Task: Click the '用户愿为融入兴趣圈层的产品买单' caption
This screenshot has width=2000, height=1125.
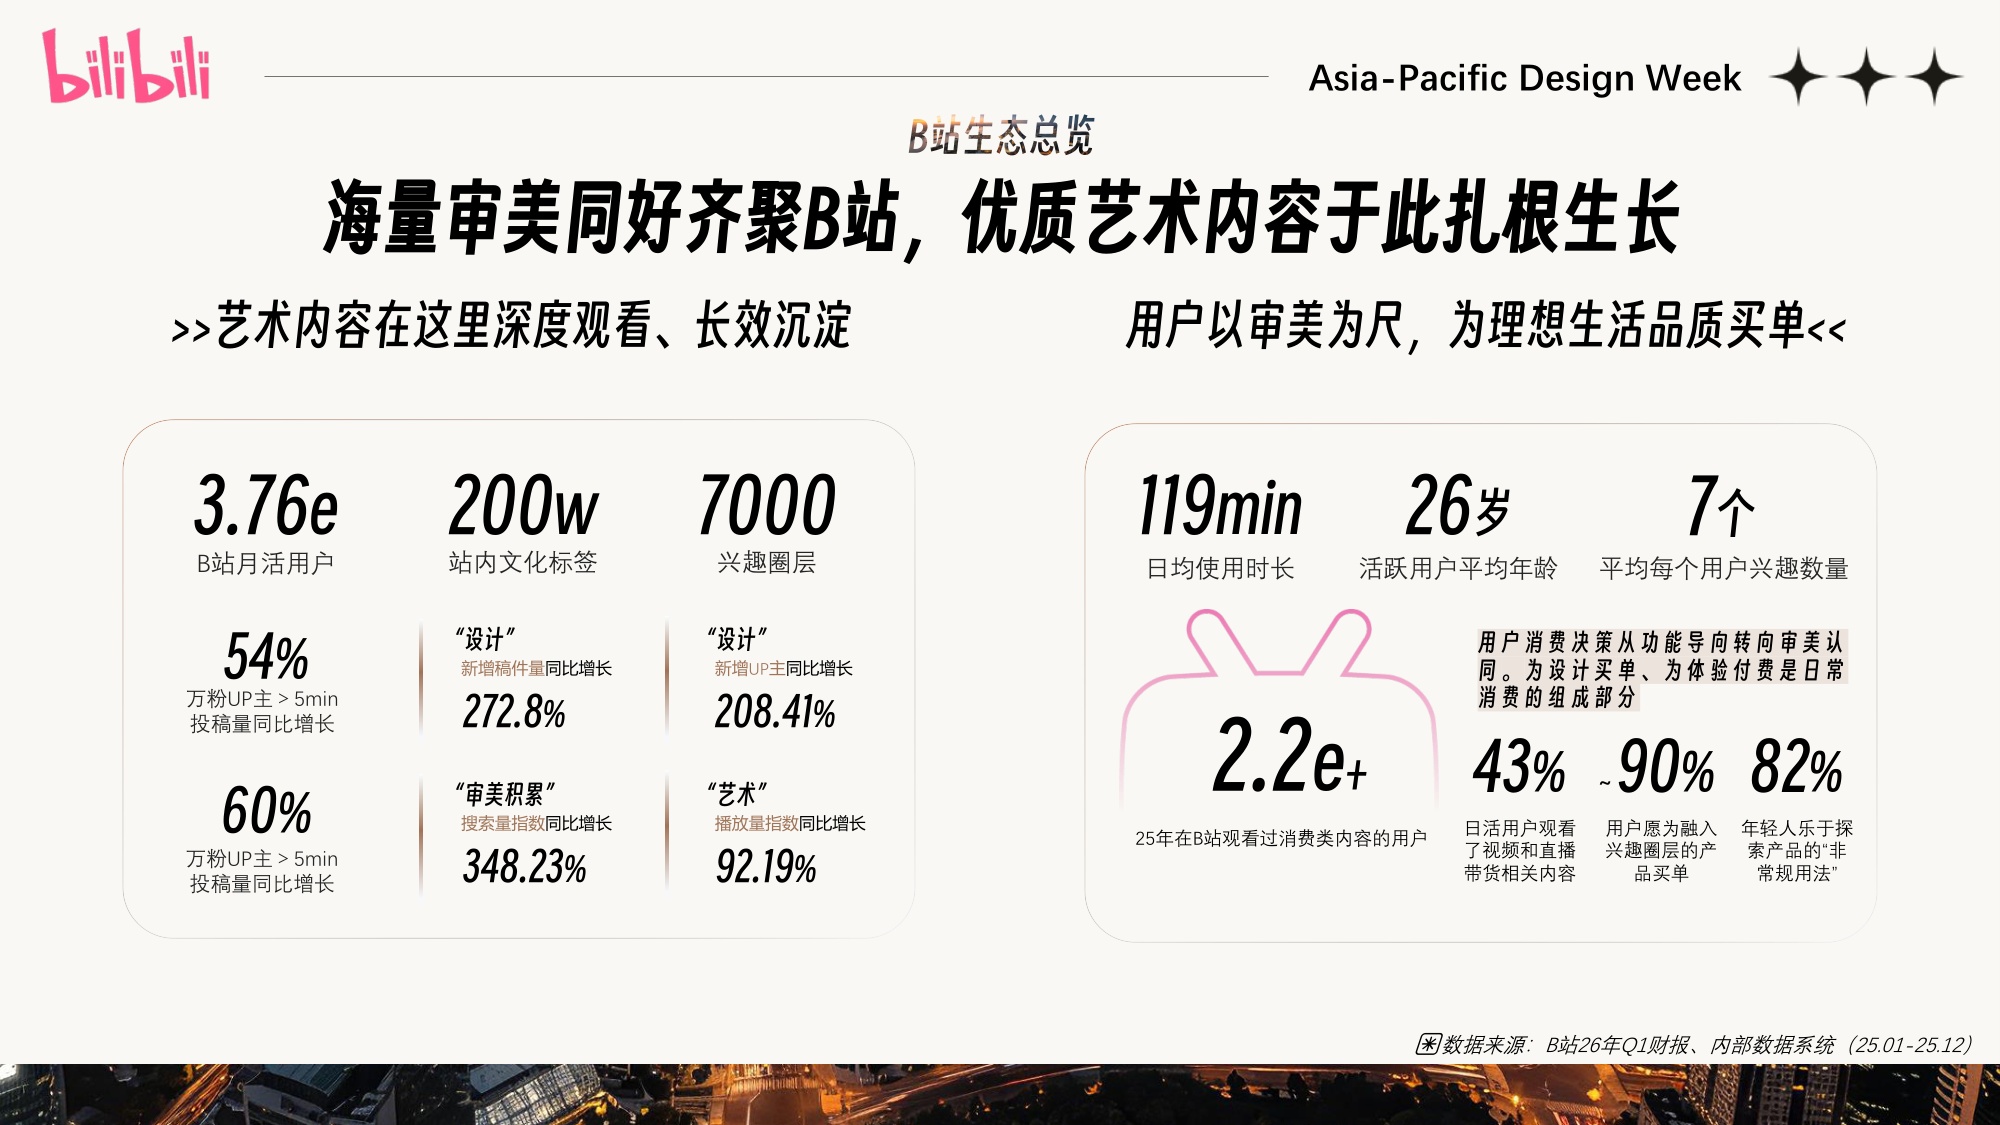Action: tap(1661, 850)
